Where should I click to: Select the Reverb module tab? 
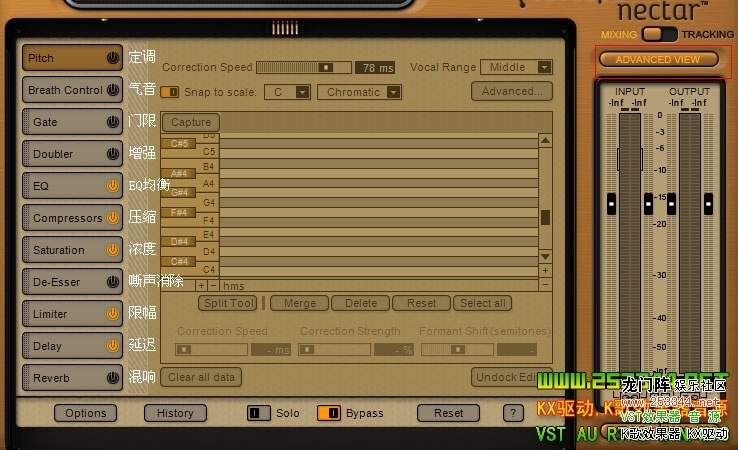pyautogui.click(x=72, y=378)
